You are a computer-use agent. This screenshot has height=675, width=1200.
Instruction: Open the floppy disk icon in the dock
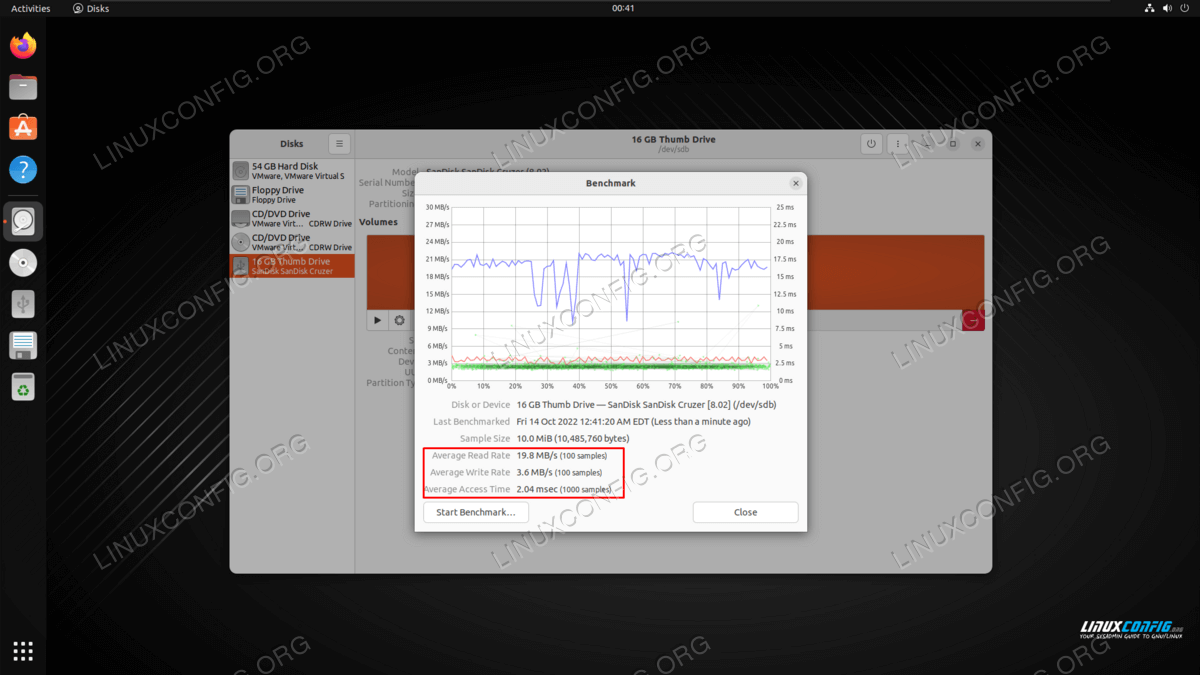tap(23, 345)
